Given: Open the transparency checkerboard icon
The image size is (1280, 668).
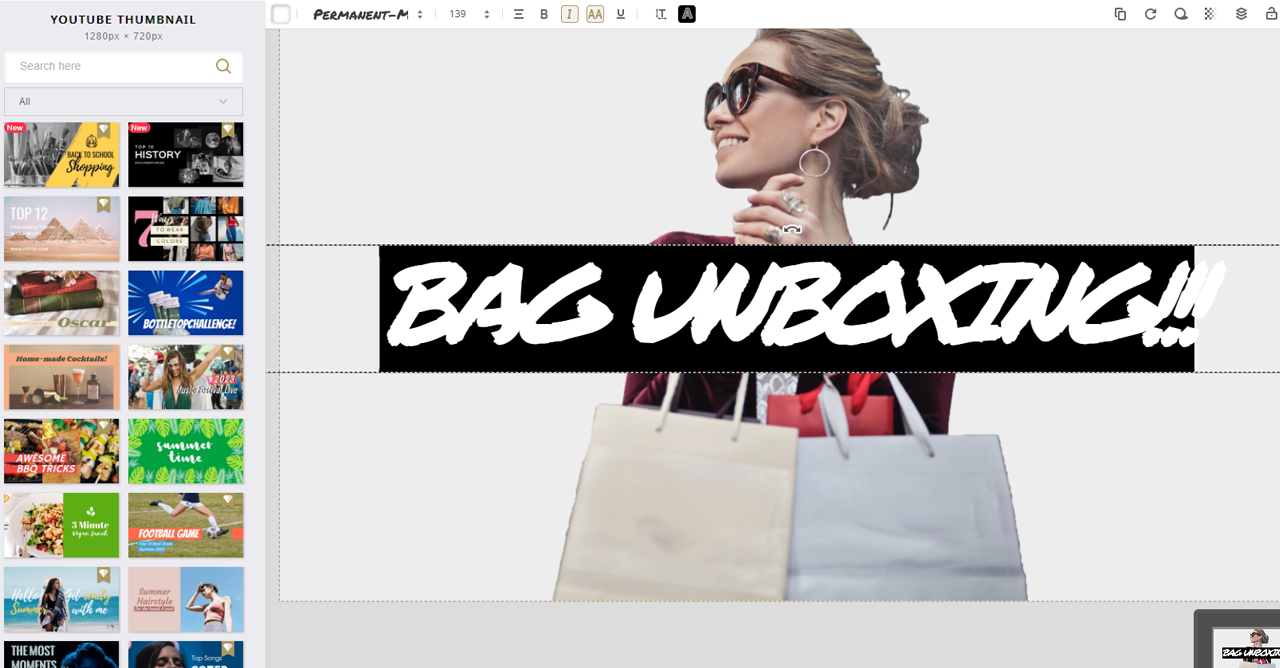Looking at the screenshot, I should pyautogui.click(x=1210, y=14).
